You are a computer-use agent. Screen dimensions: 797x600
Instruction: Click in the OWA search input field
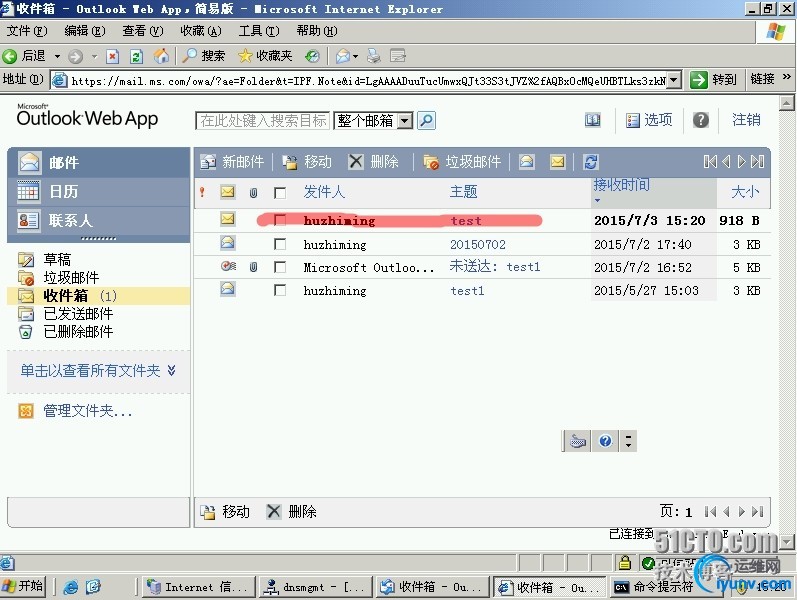(263, 121)
